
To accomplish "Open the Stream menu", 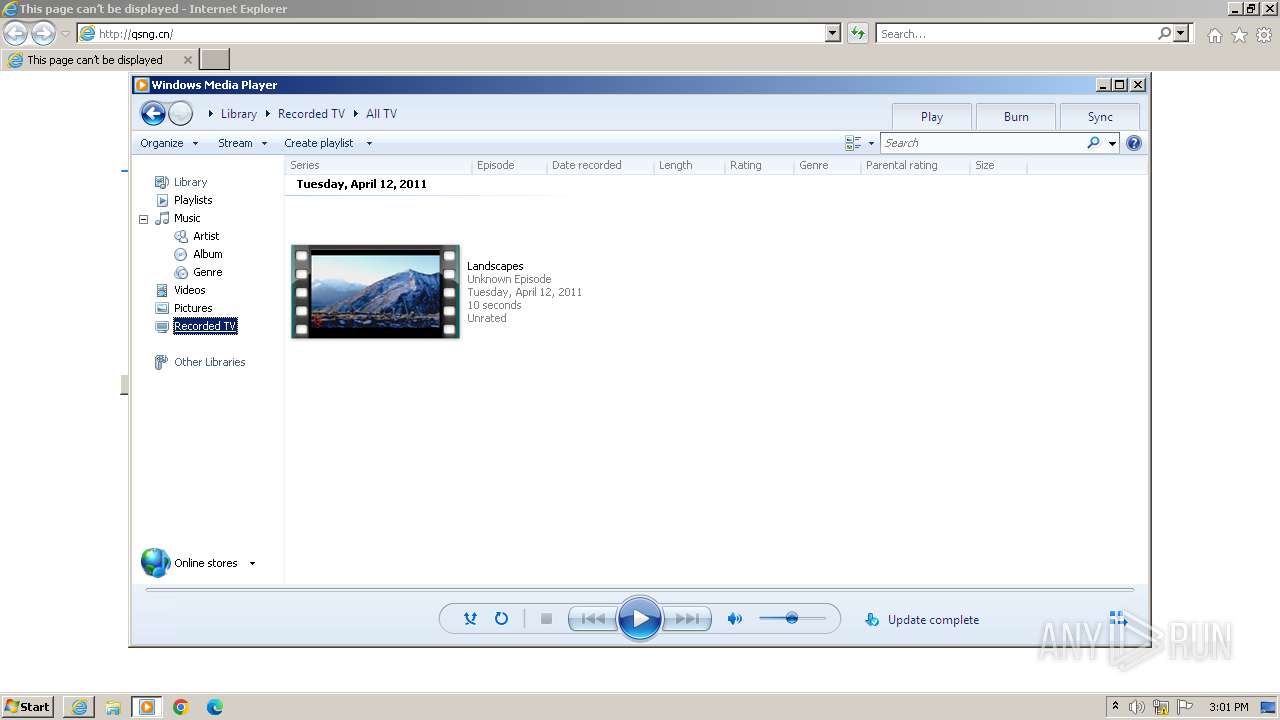I will (x=243, y=143).
